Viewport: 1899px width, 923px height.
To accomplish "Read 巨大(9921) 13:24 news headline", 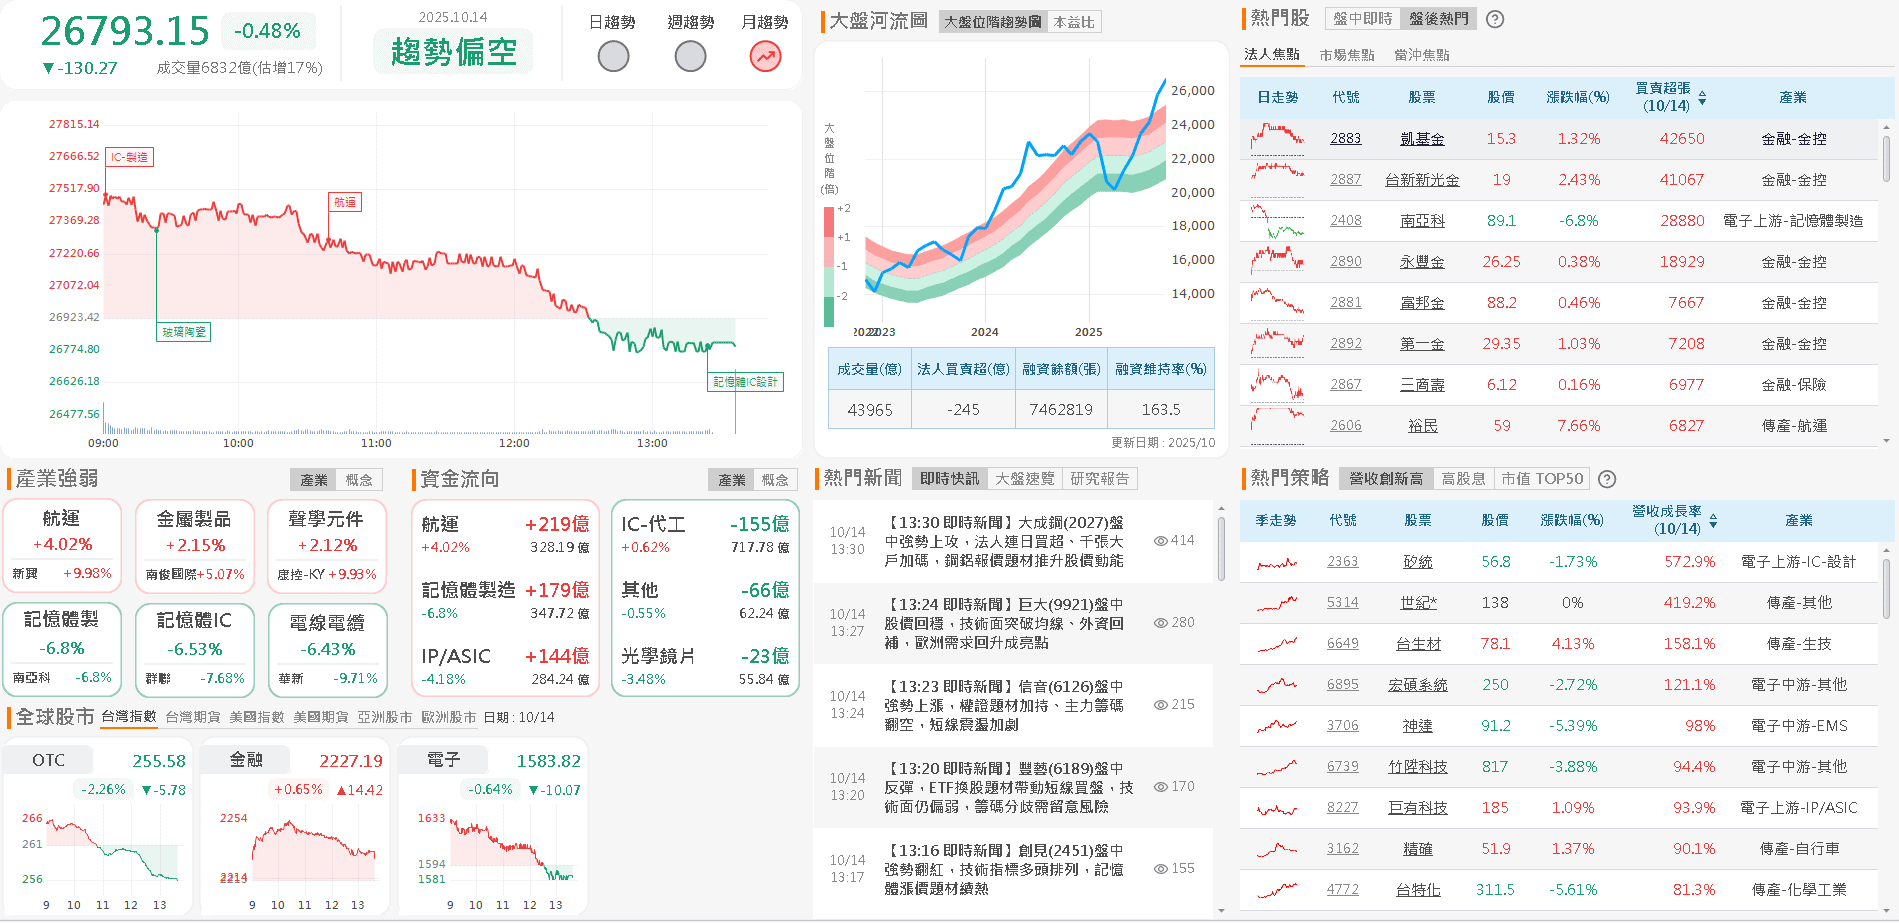I will tap(1004, 624).
